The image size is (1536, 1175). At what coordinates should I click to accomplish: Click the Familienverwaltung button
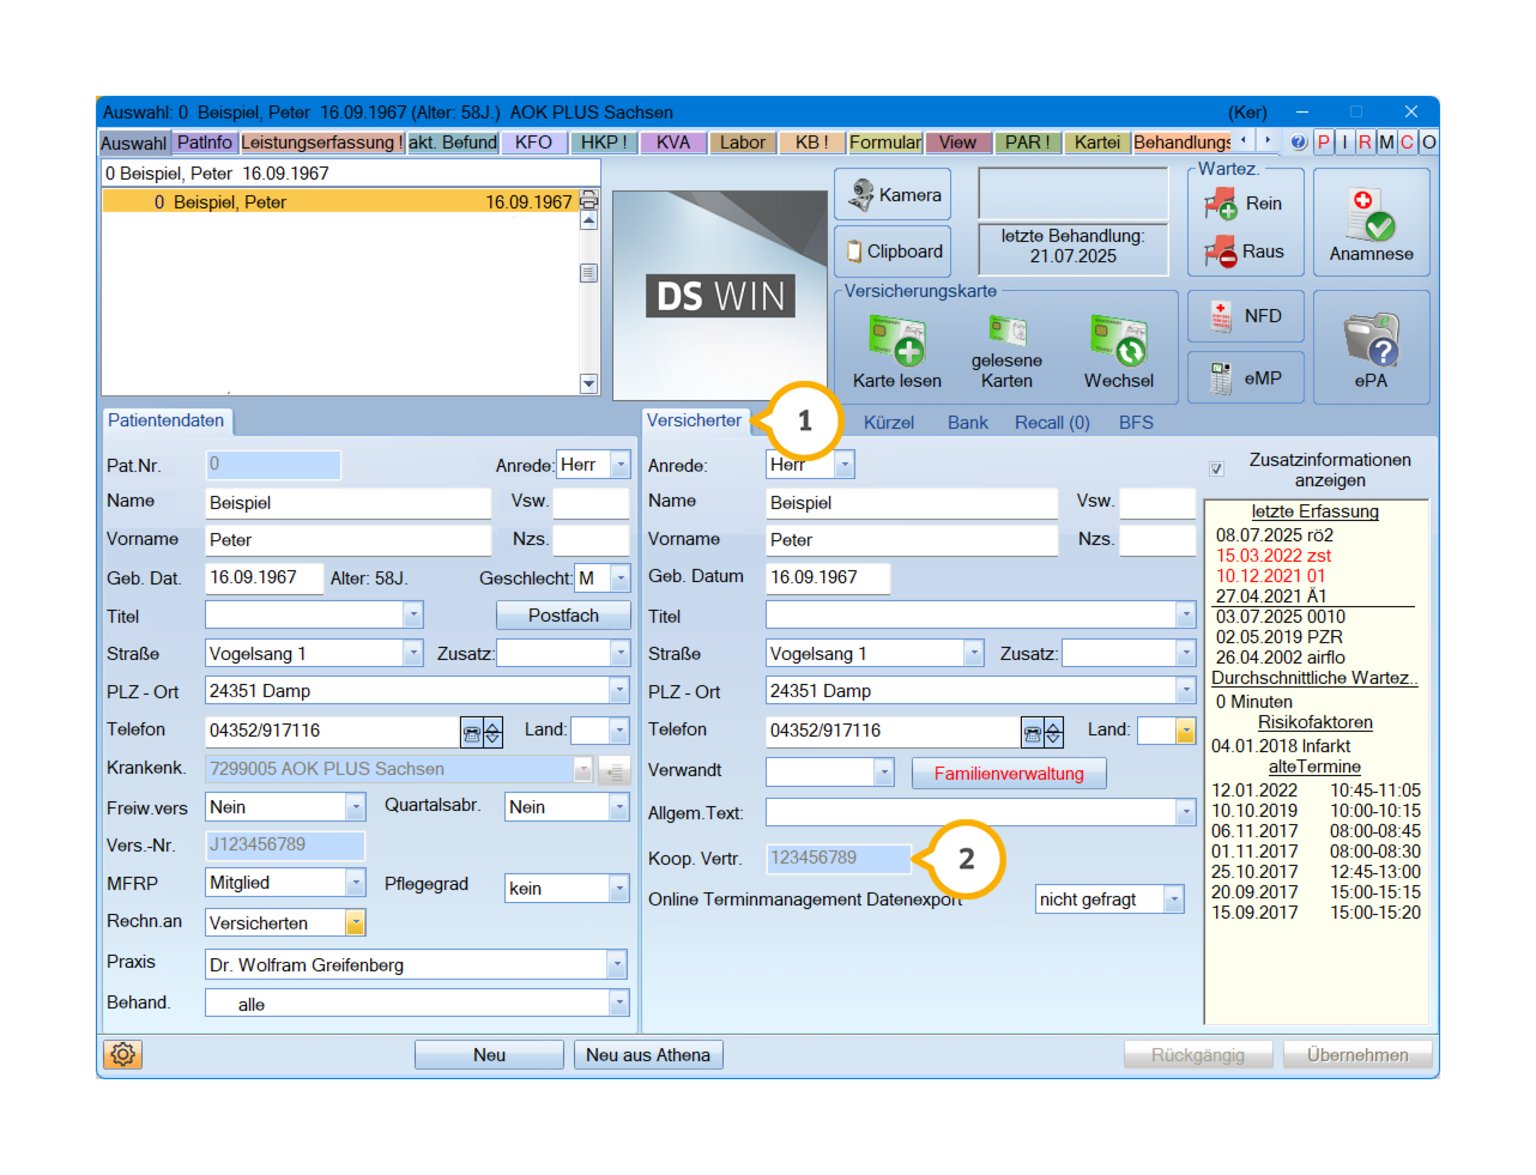1008,773
